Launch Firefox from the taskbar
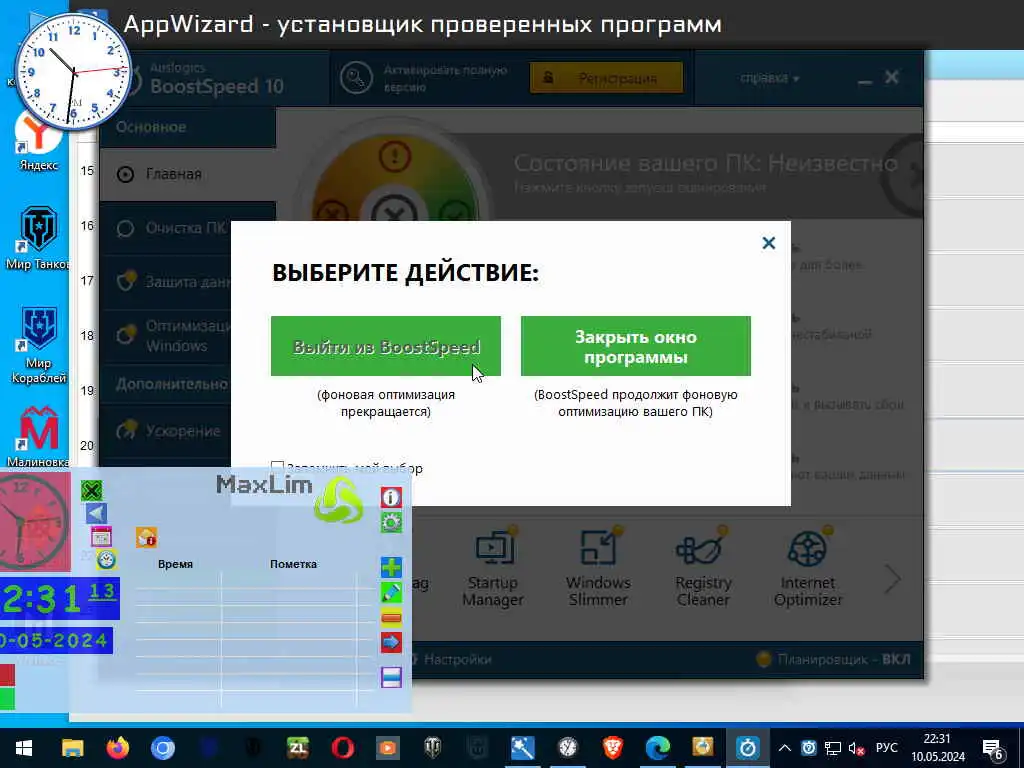The image size is (1024, 768). coord(118,748)
